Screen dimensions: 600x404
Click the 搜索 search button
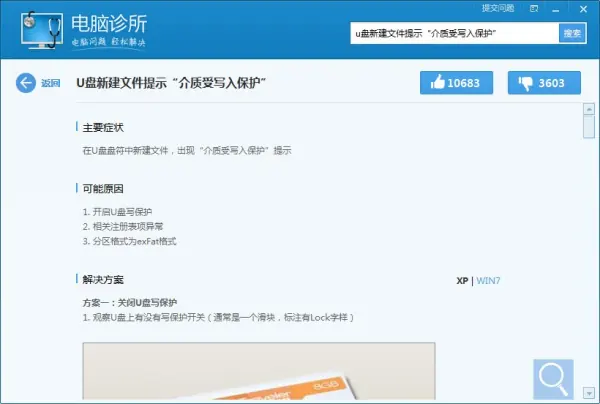(x=572, y=33)
